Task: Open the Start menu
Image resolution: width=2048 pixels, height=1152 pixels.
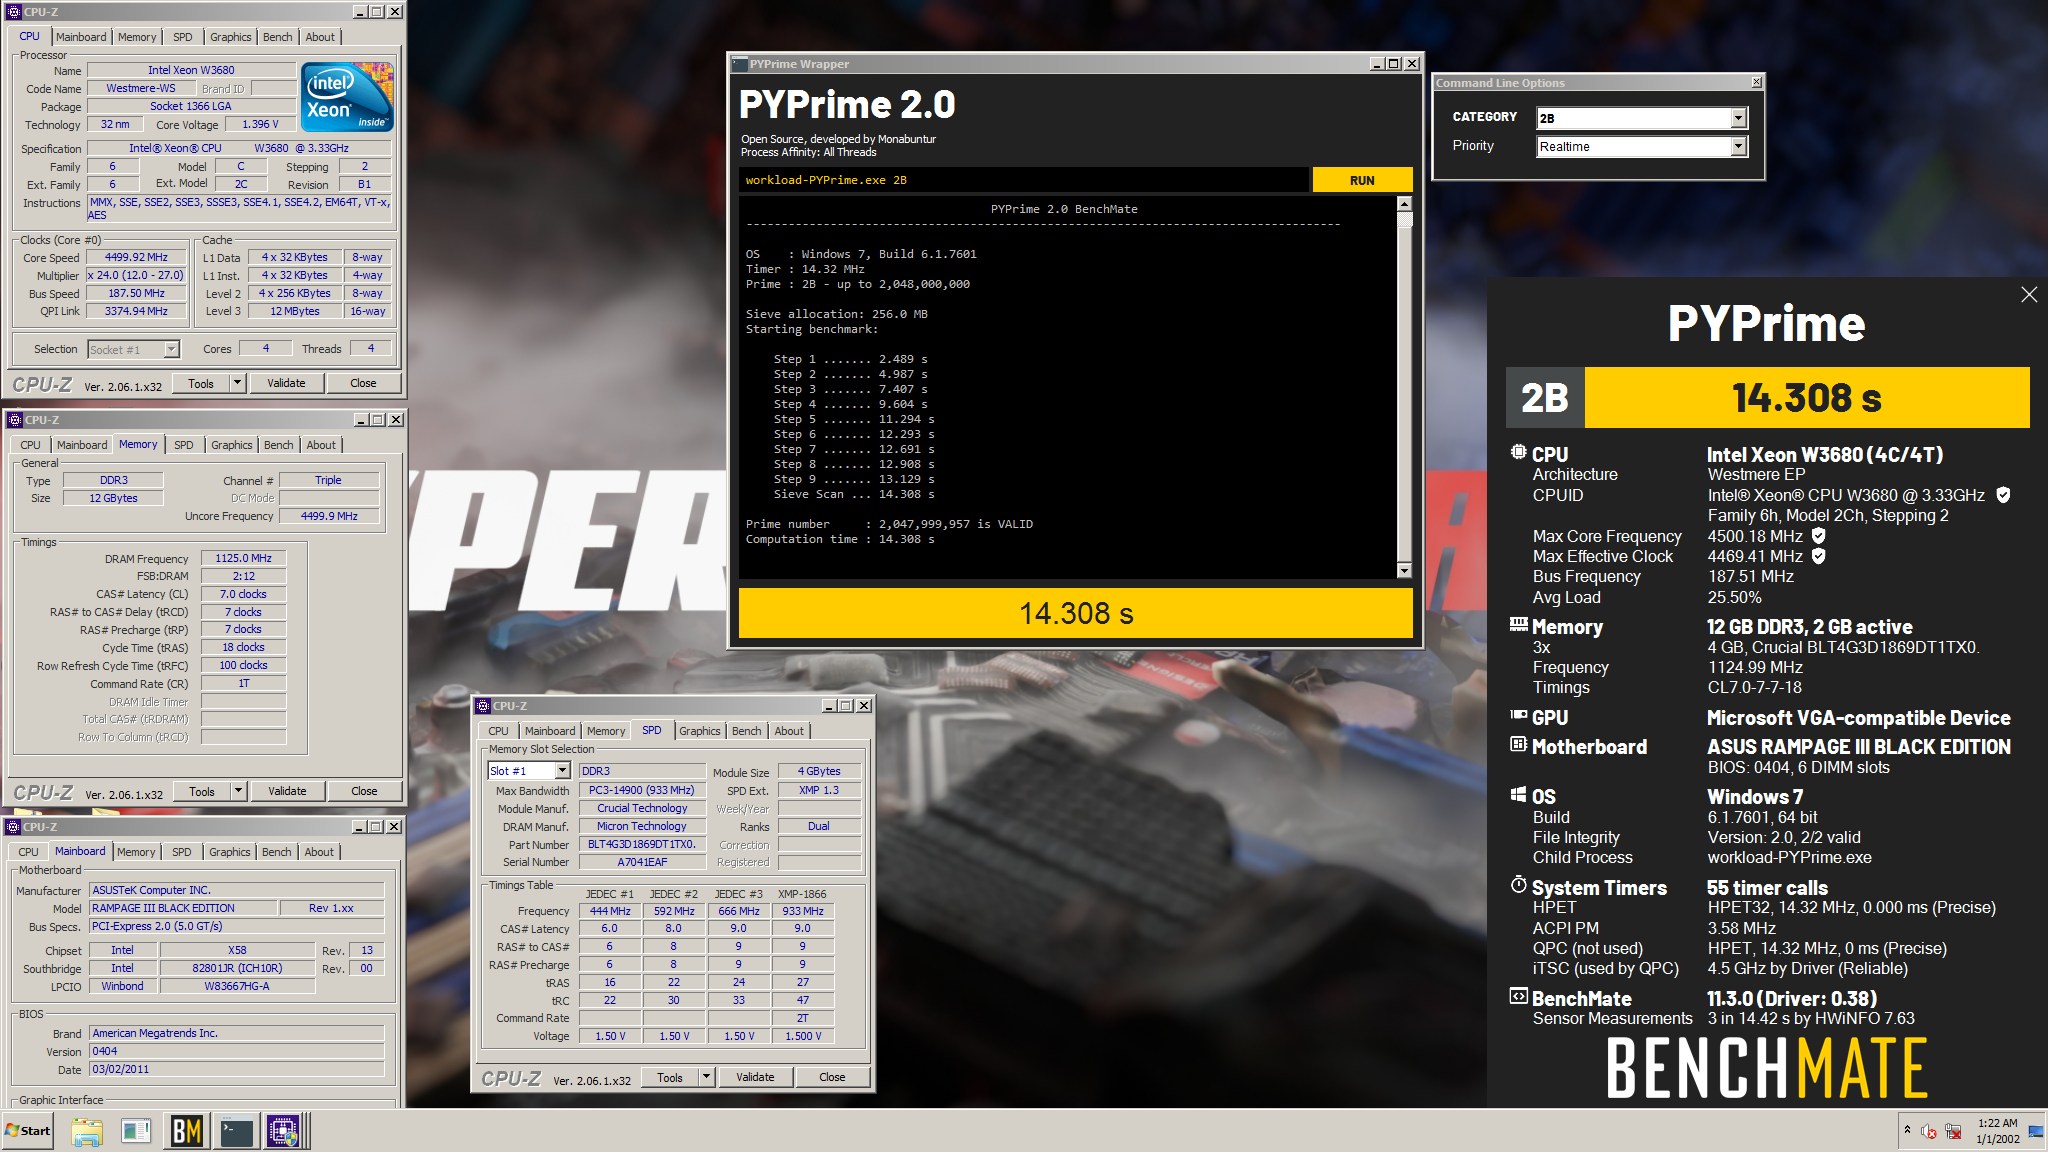Action: (x=28, y=1131)
